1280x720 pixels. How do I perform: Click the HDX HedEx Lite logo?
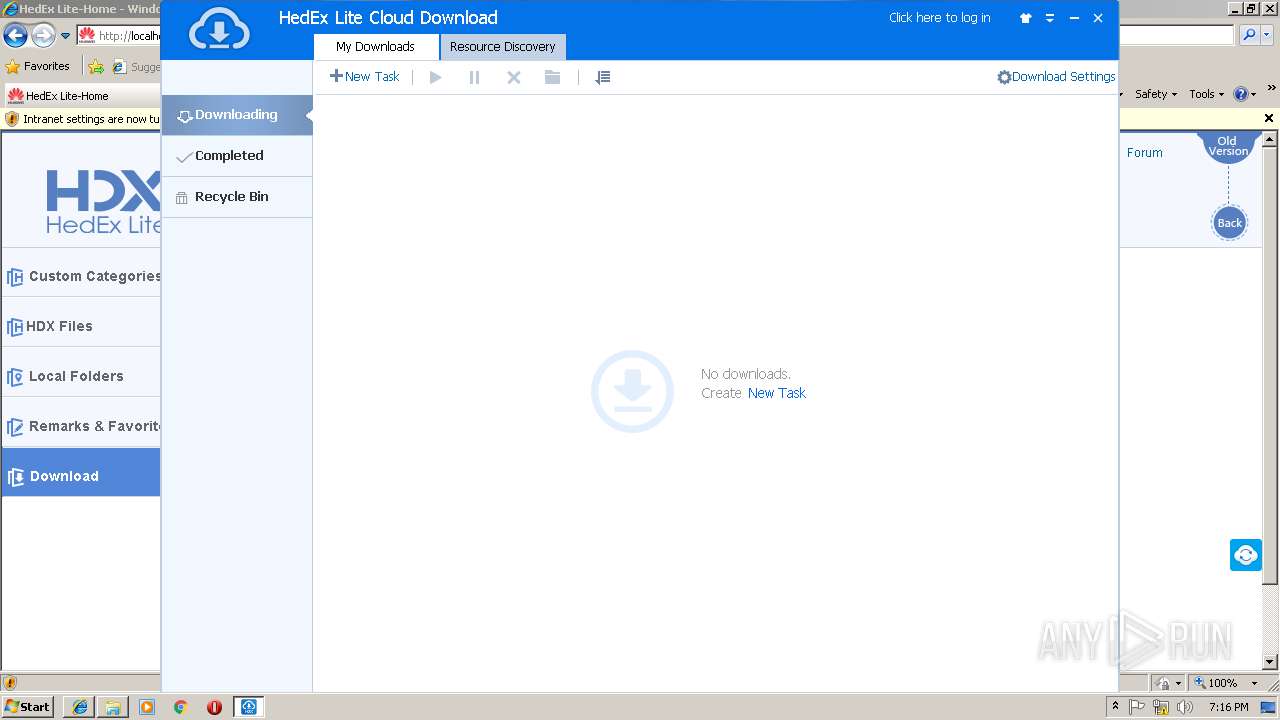point(103,202)
